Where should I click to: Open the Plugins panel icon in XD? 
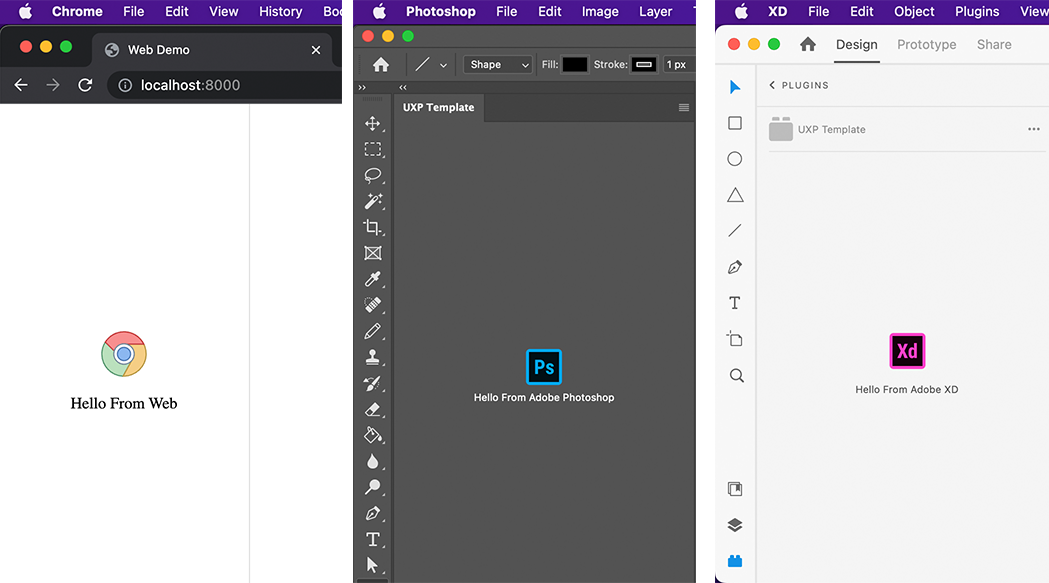[x=735, y=561]
